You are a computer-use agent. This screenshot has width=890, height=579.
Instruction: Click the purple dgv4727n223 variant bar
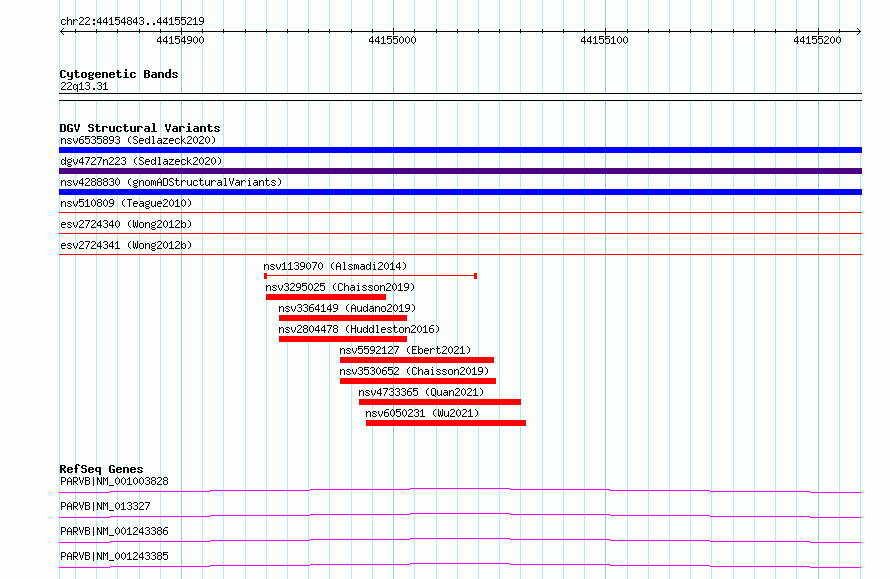tap(460, 171)
